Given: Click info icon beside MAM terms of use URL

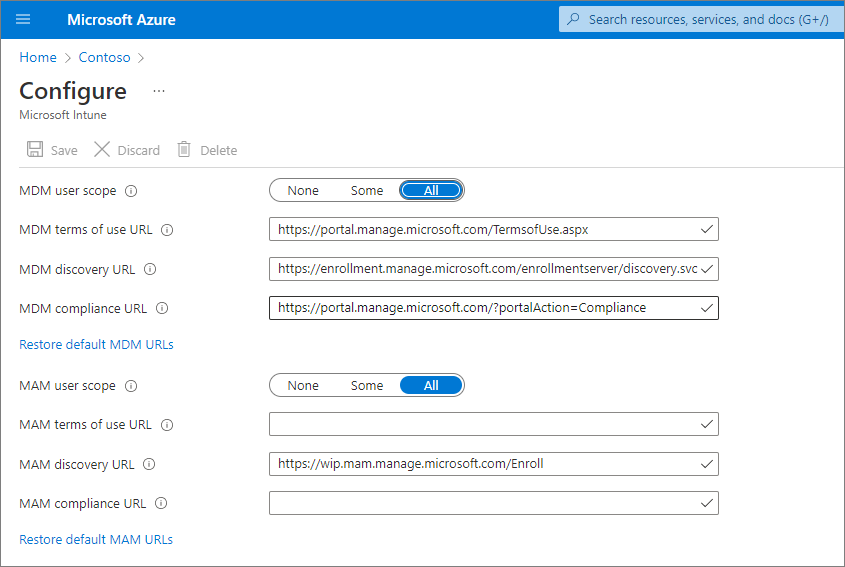Looking at the screenshot, I should pyautogui.click(x=167, y=425).
